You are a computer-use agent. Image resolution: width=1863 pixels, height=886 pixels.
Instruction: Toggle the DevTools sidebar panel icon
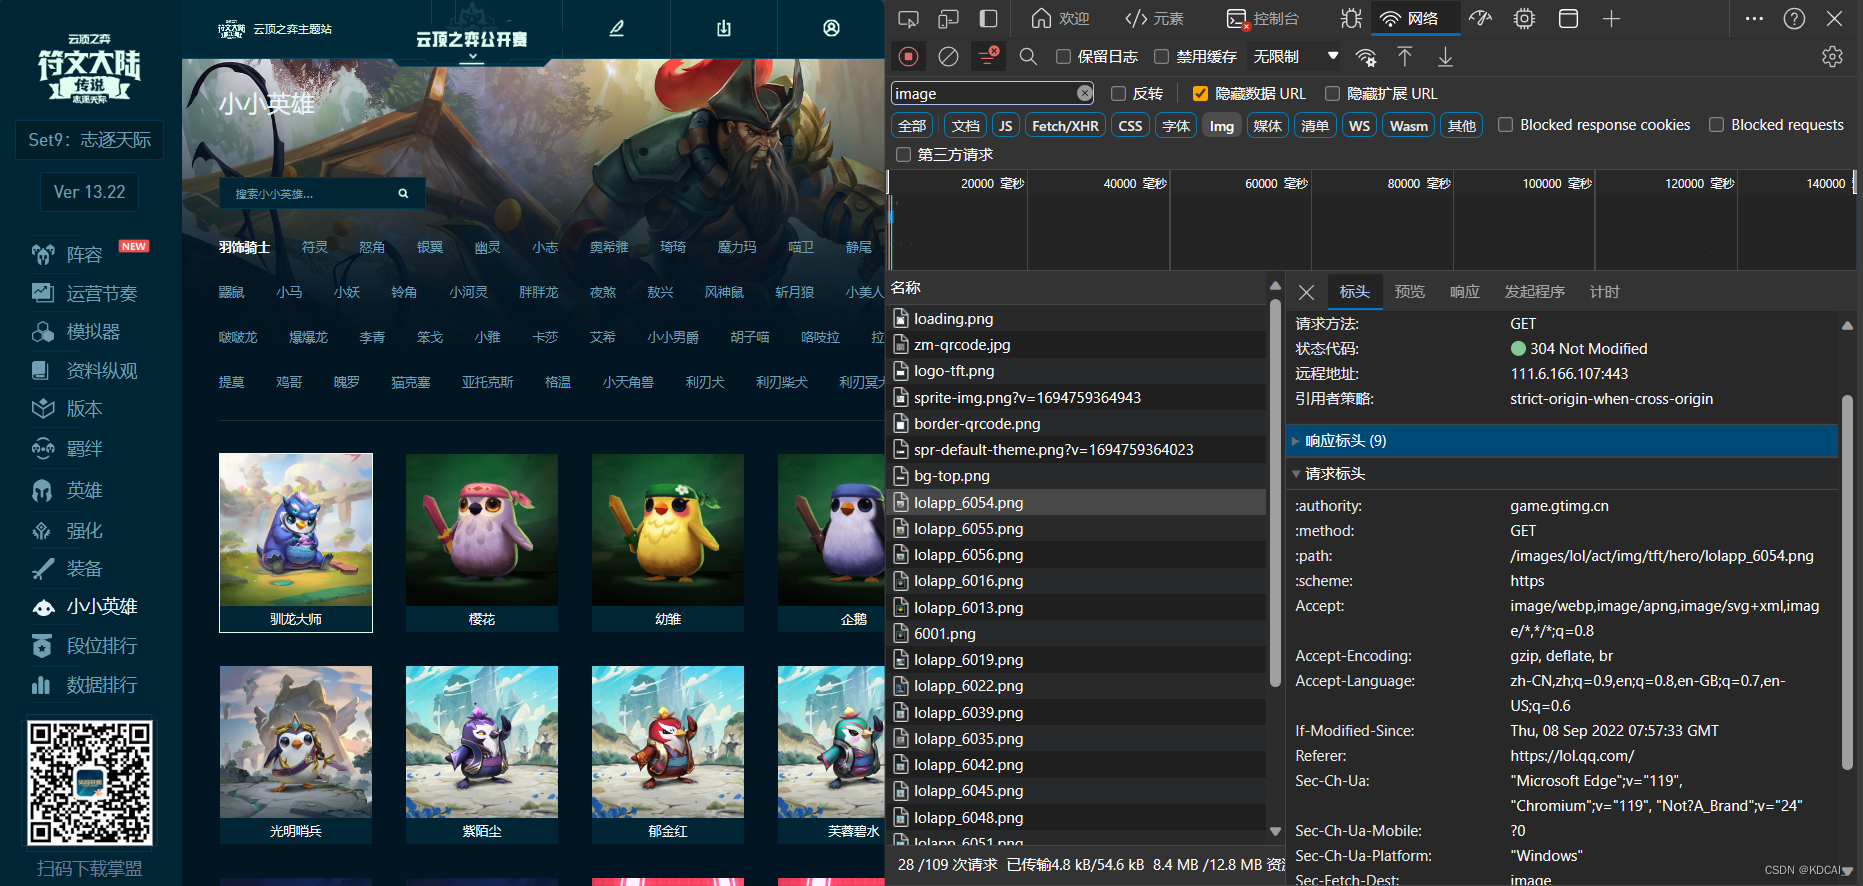[988, 19]
